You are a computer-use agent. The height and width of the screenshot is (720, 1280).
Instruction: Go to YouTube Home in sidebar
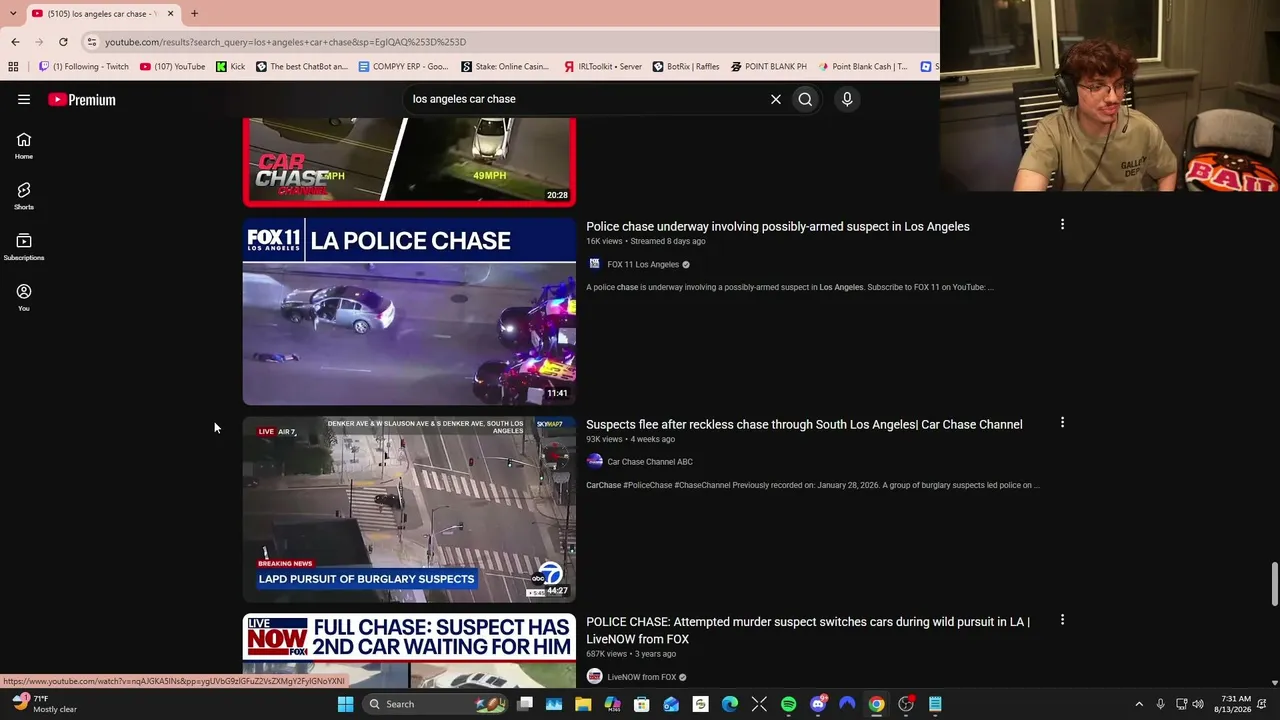point(24,146)
